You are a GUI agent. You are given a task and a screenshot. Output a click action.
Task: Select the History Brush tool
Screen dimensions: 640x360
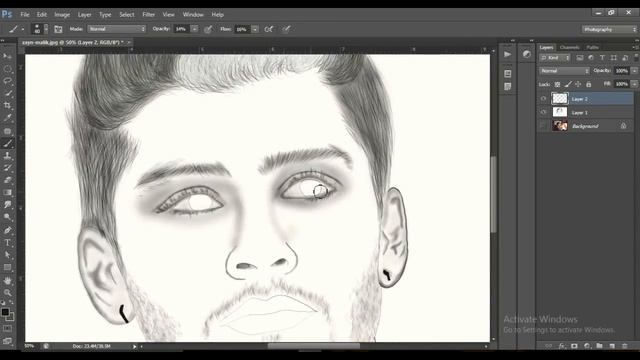click(7, 168)
